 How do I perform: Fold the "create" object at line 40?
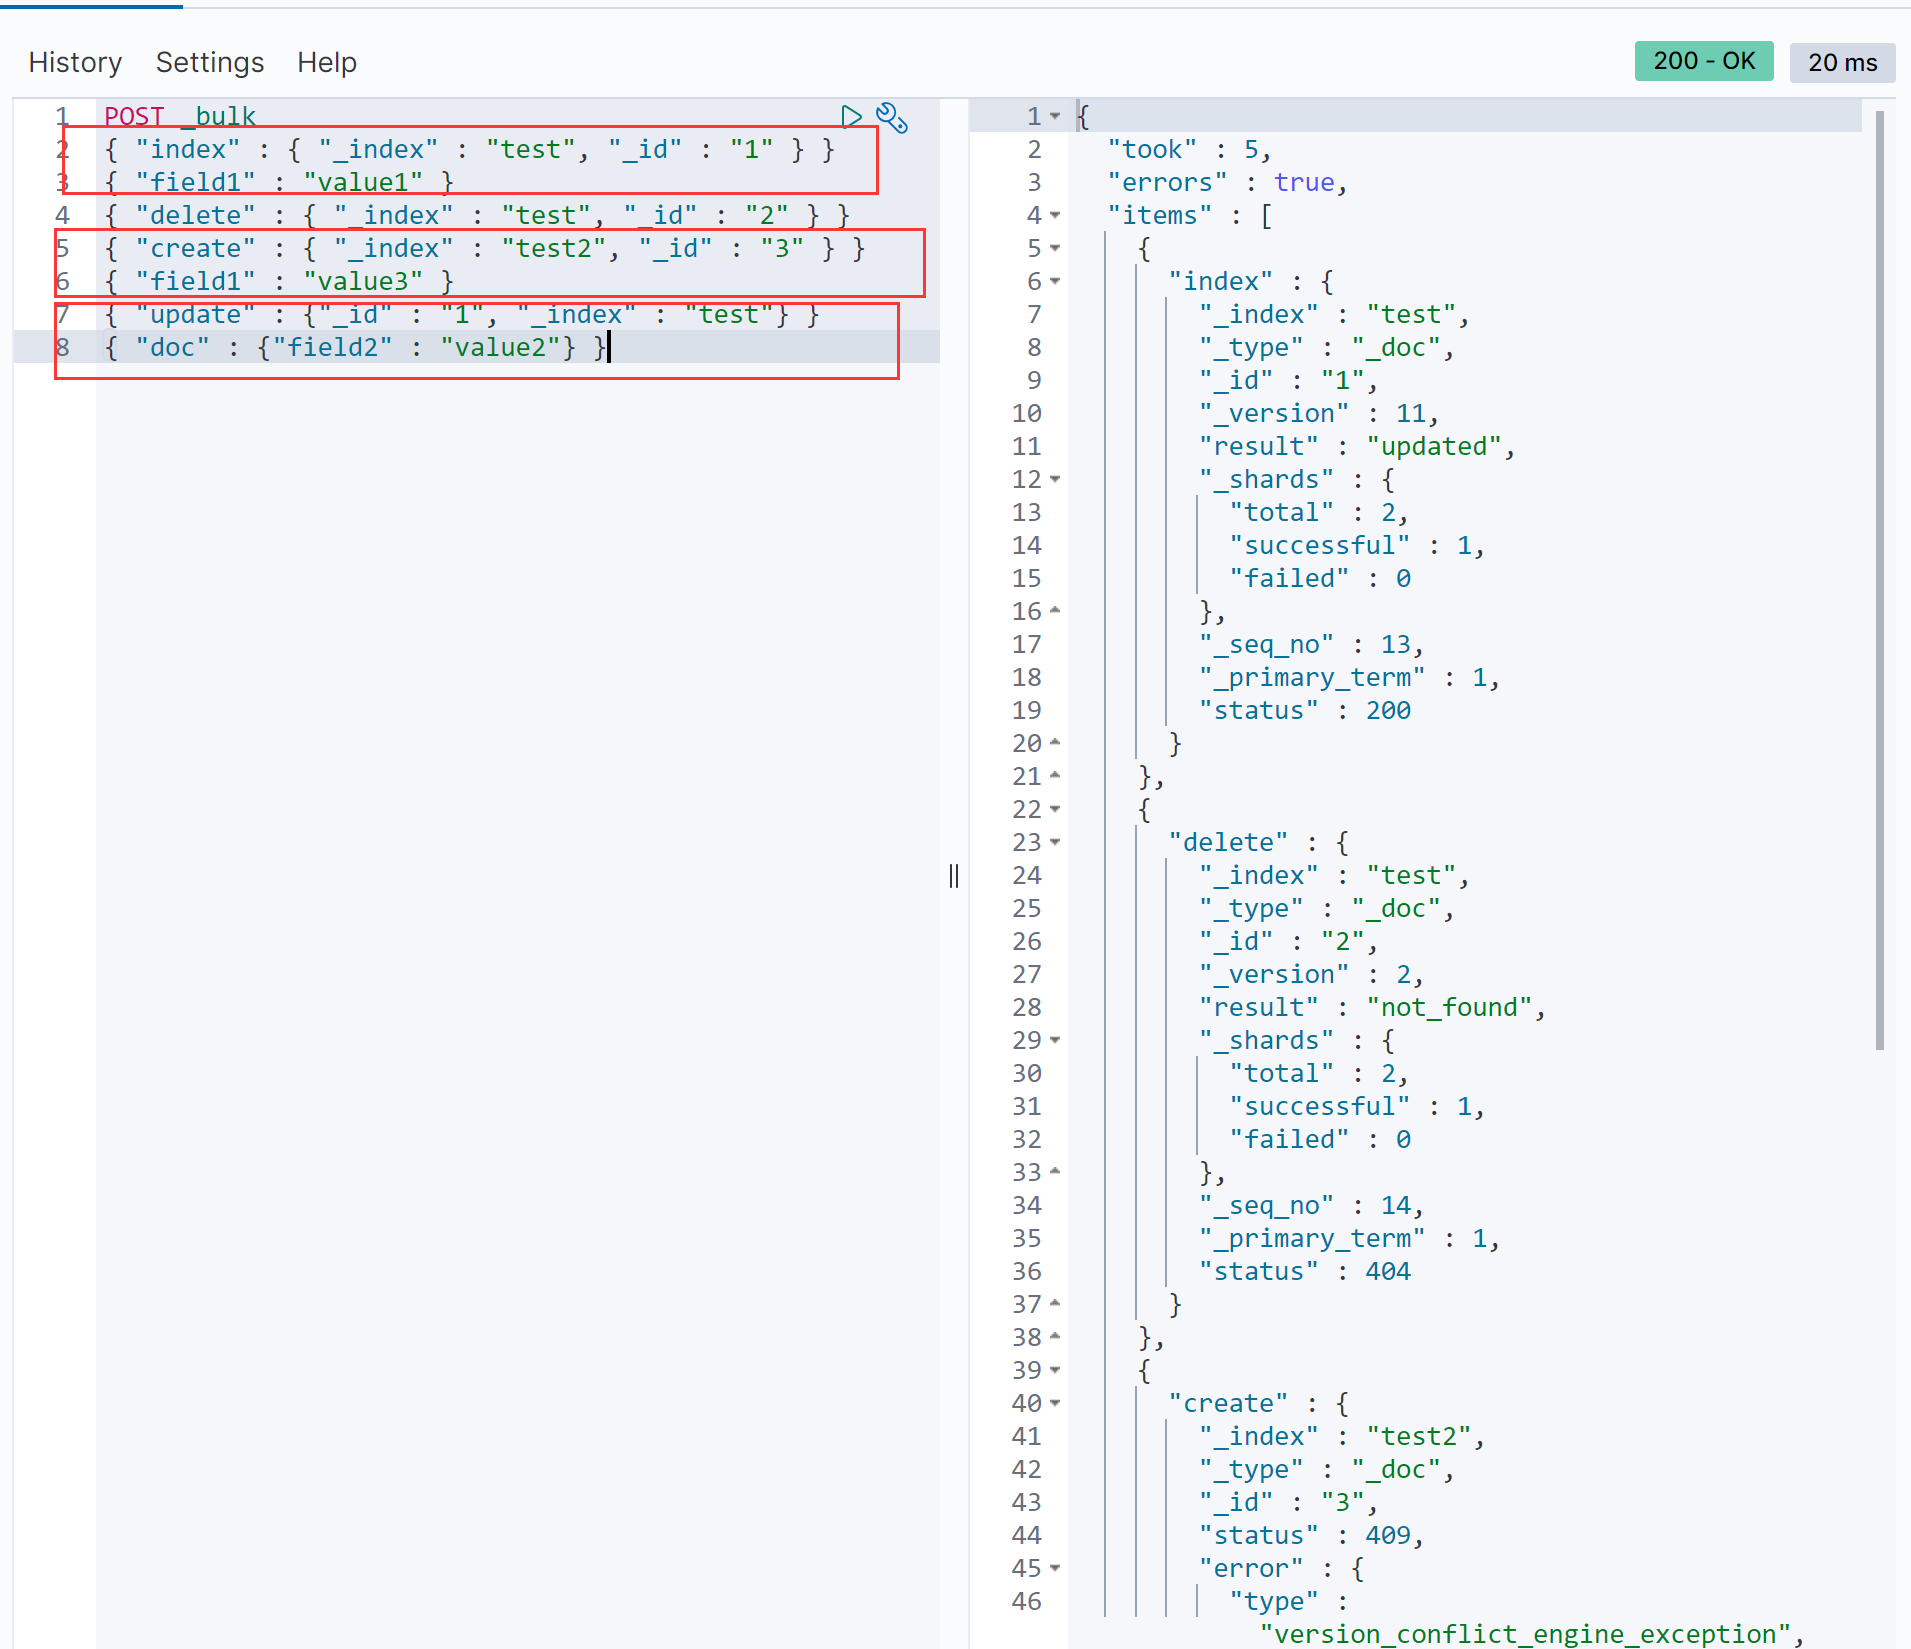(1055, 1403)
